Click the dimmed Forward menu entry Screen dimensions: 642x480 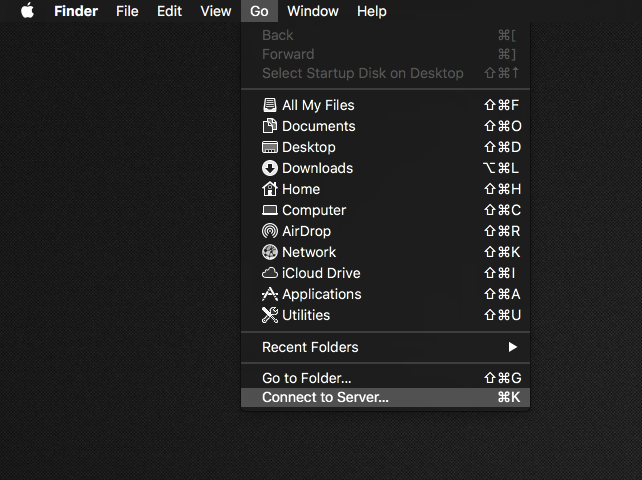click(x=385, y=54)
